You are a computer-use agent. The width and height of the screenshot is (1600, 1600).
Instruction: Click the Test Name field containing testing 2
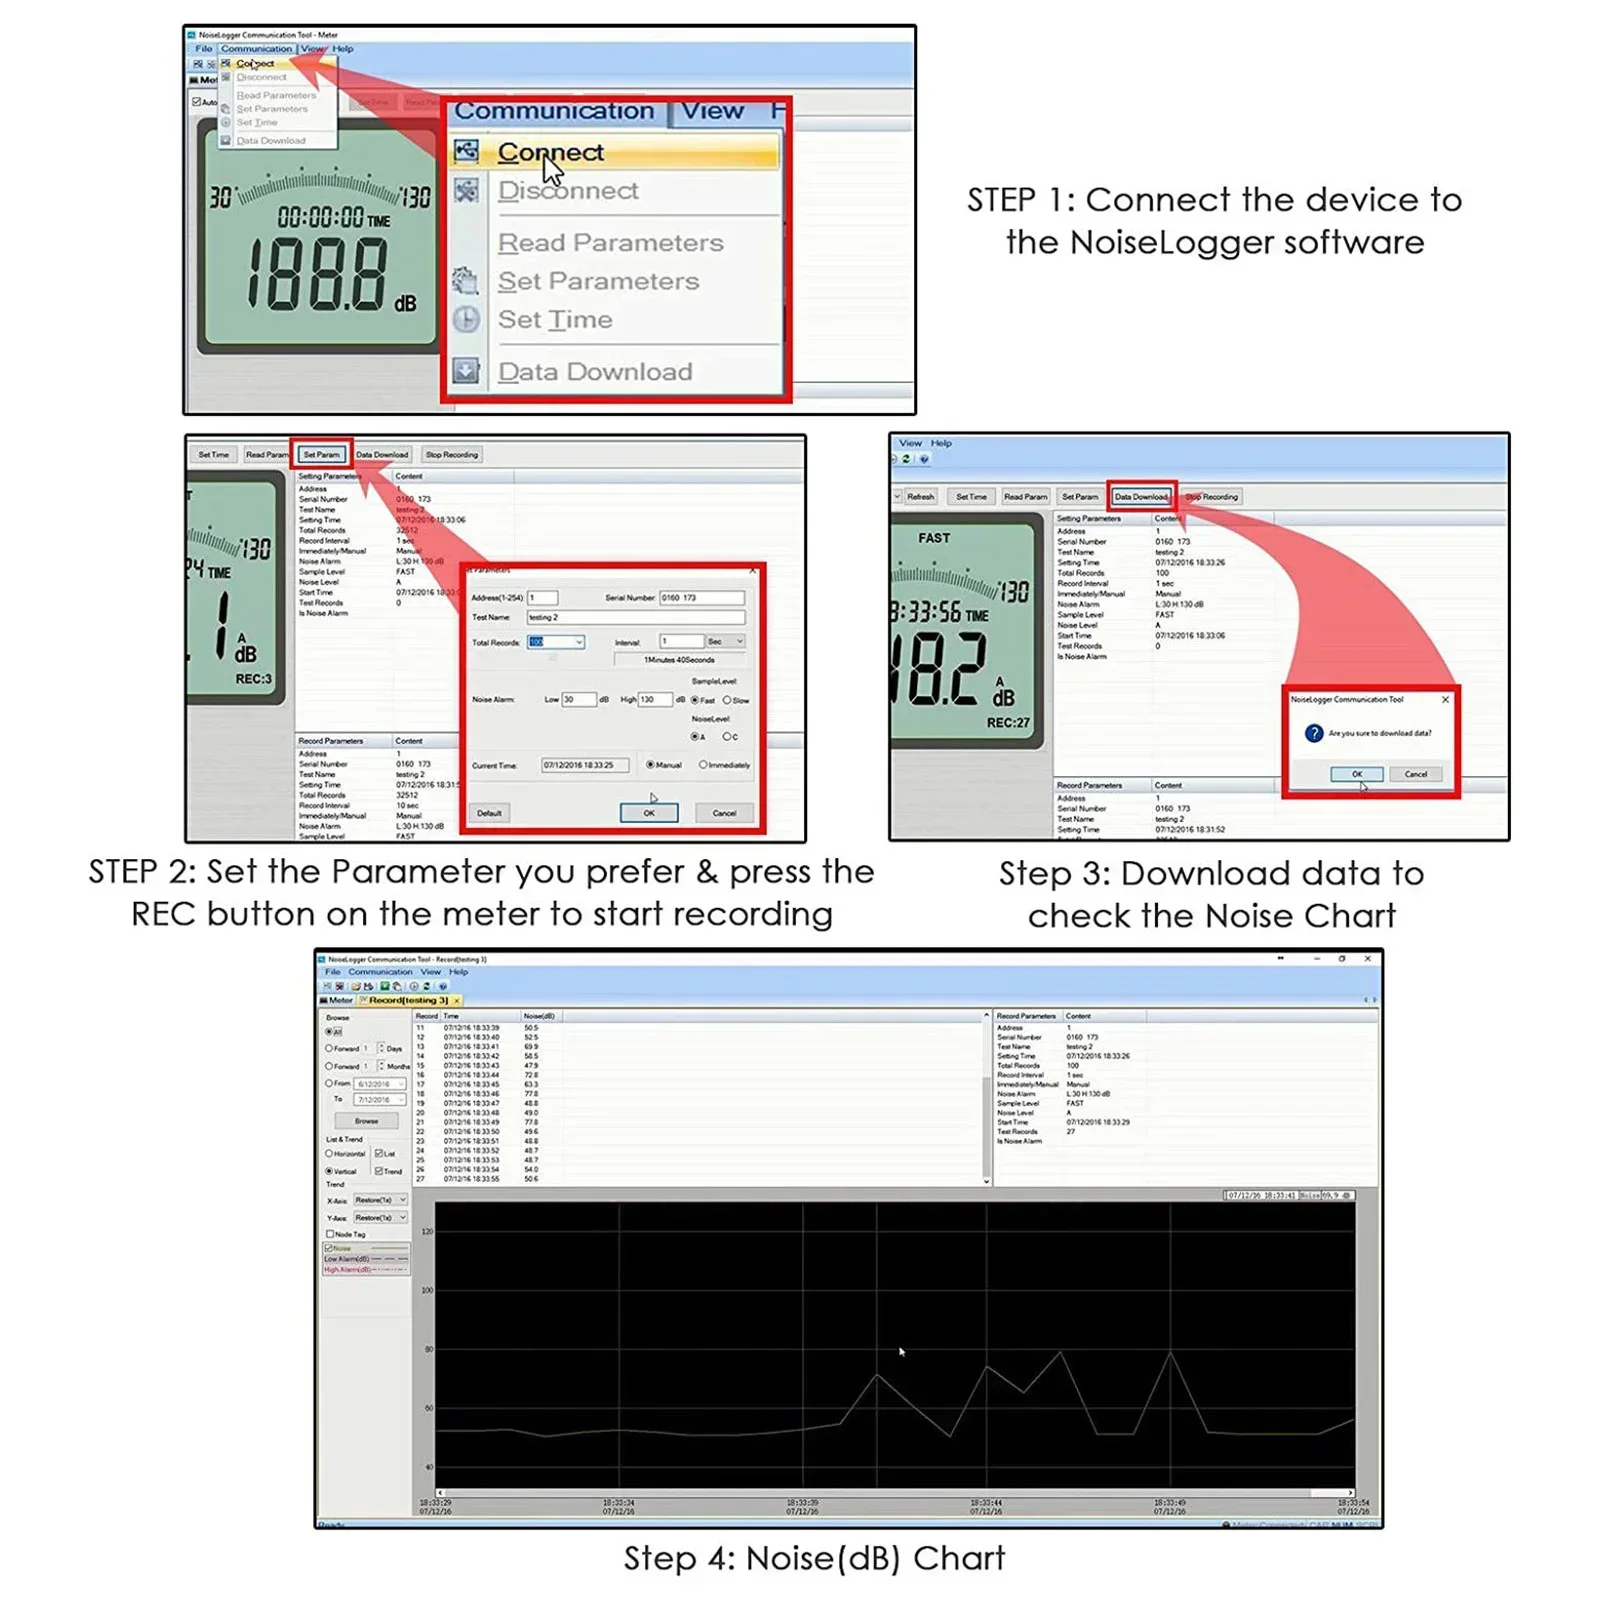click(x=636, y=617)
